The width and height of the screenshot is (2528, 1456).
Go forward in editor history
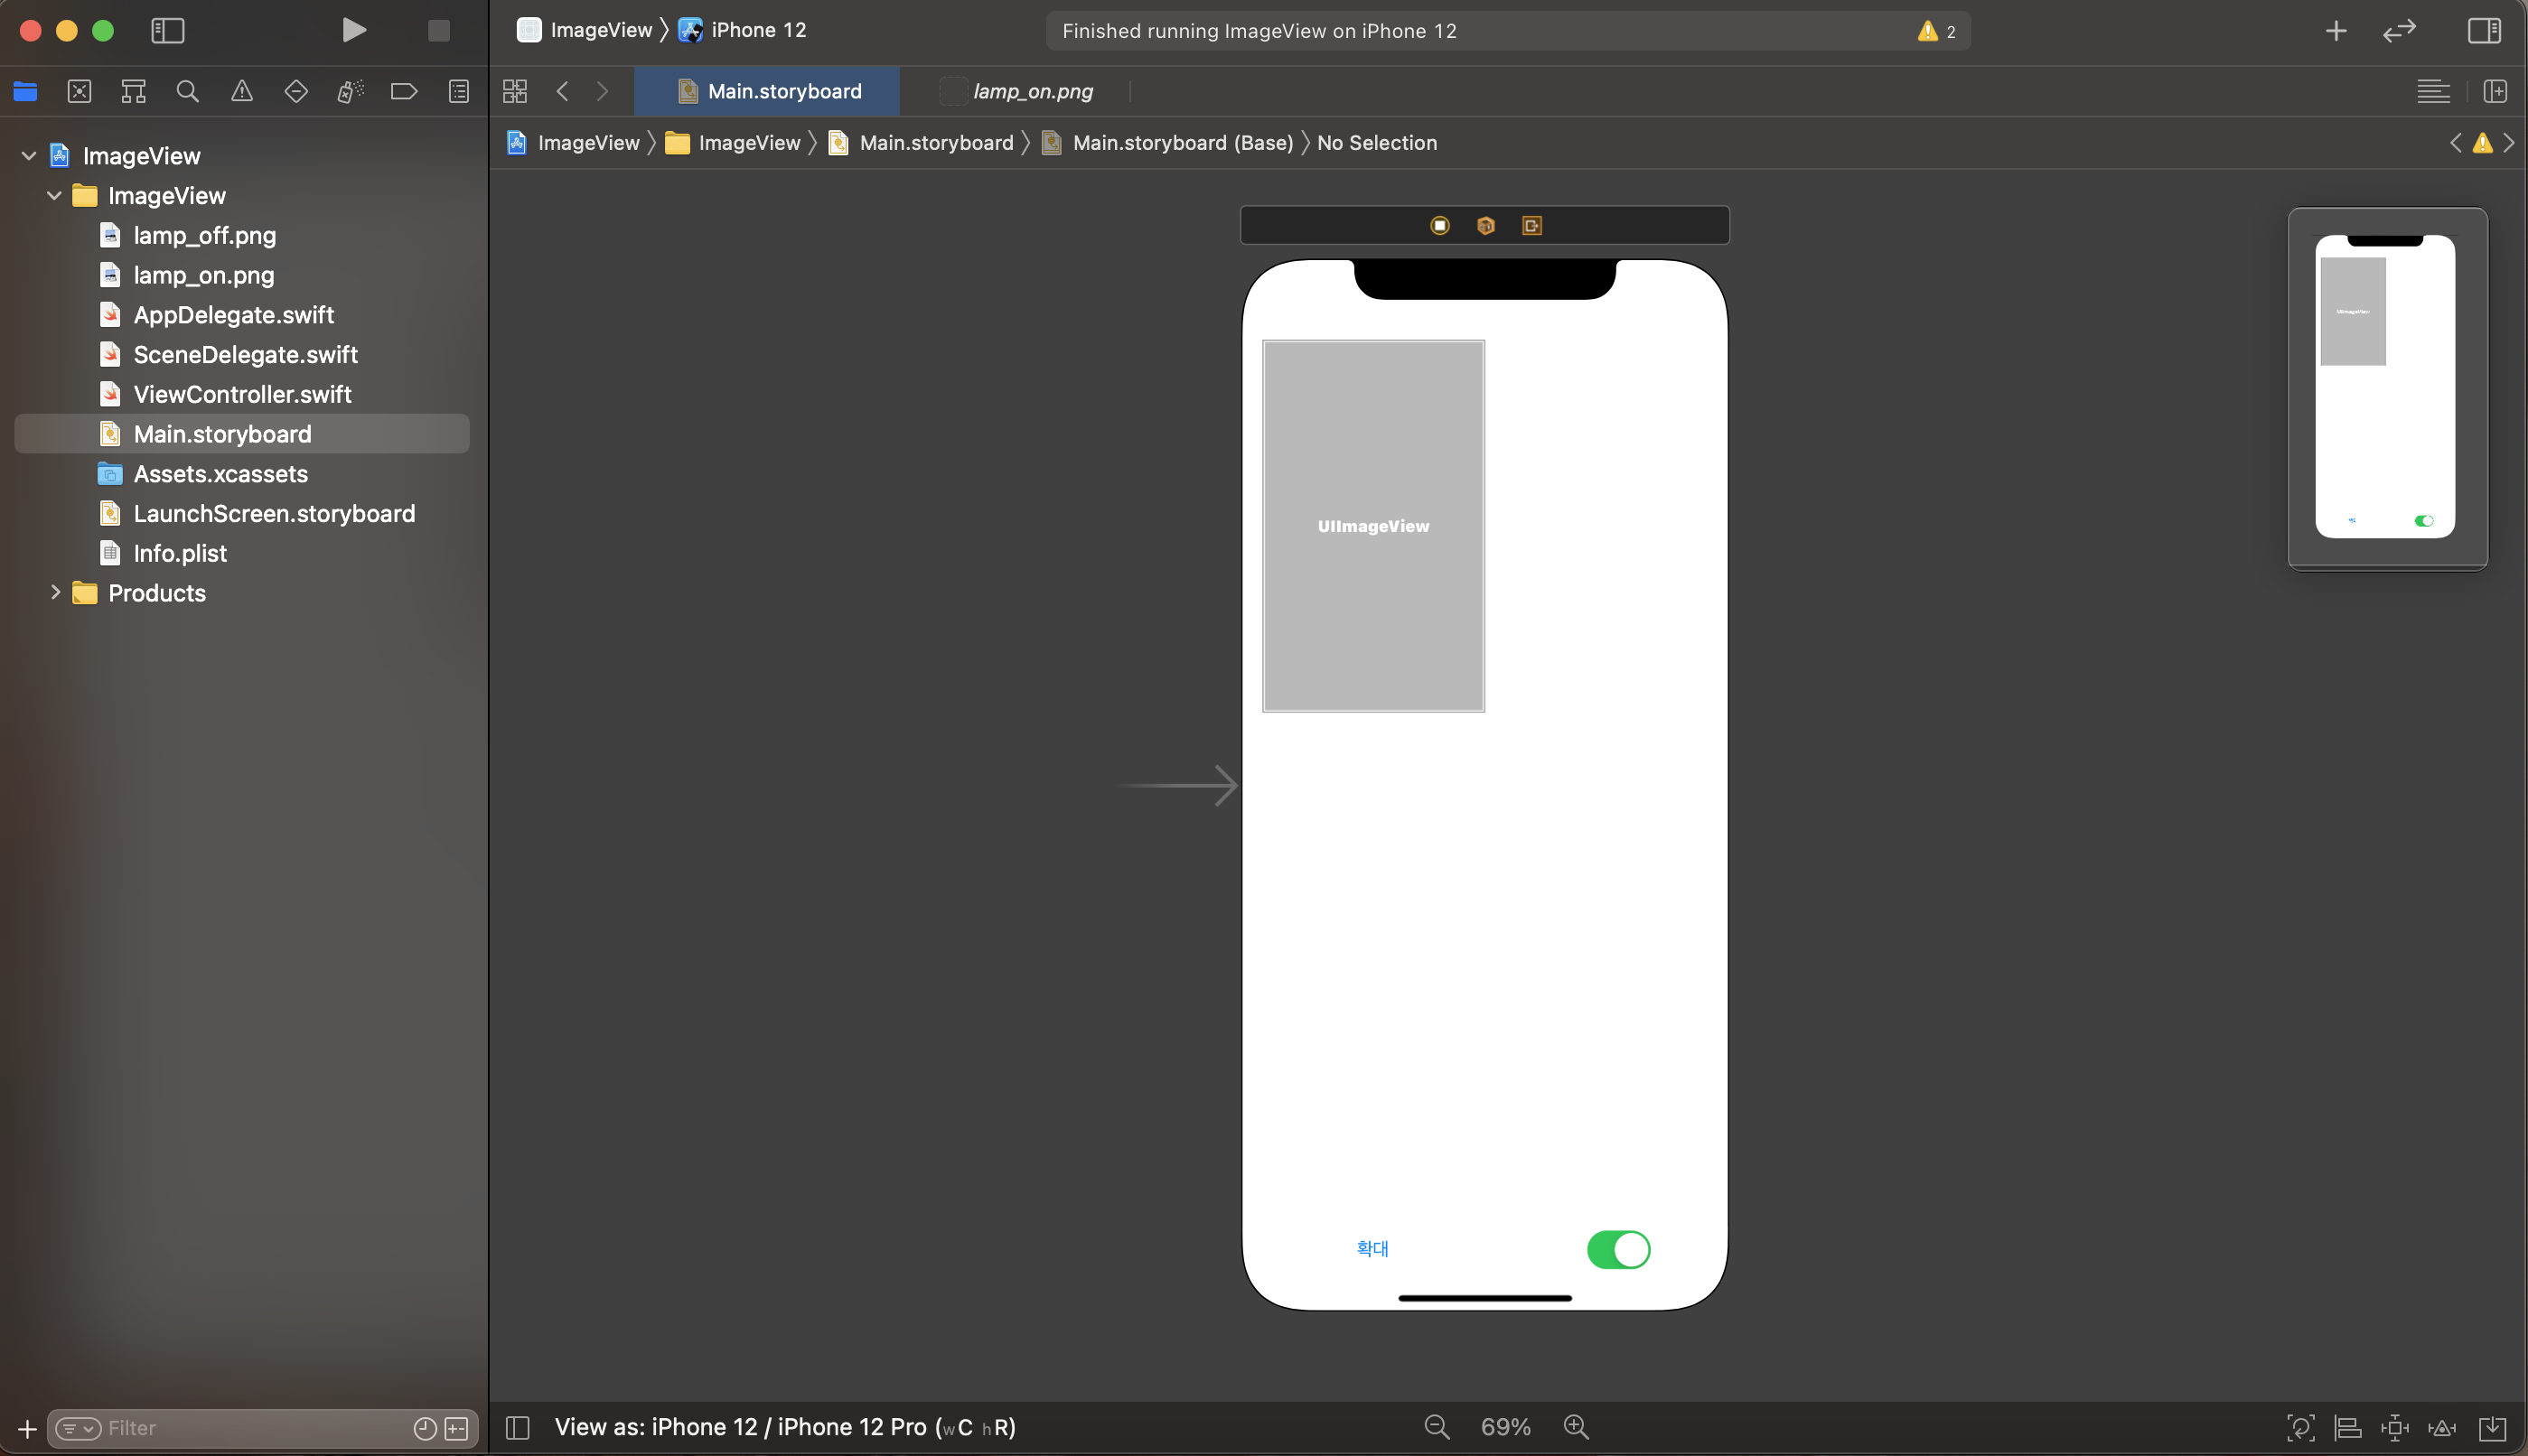coord(602,92)
